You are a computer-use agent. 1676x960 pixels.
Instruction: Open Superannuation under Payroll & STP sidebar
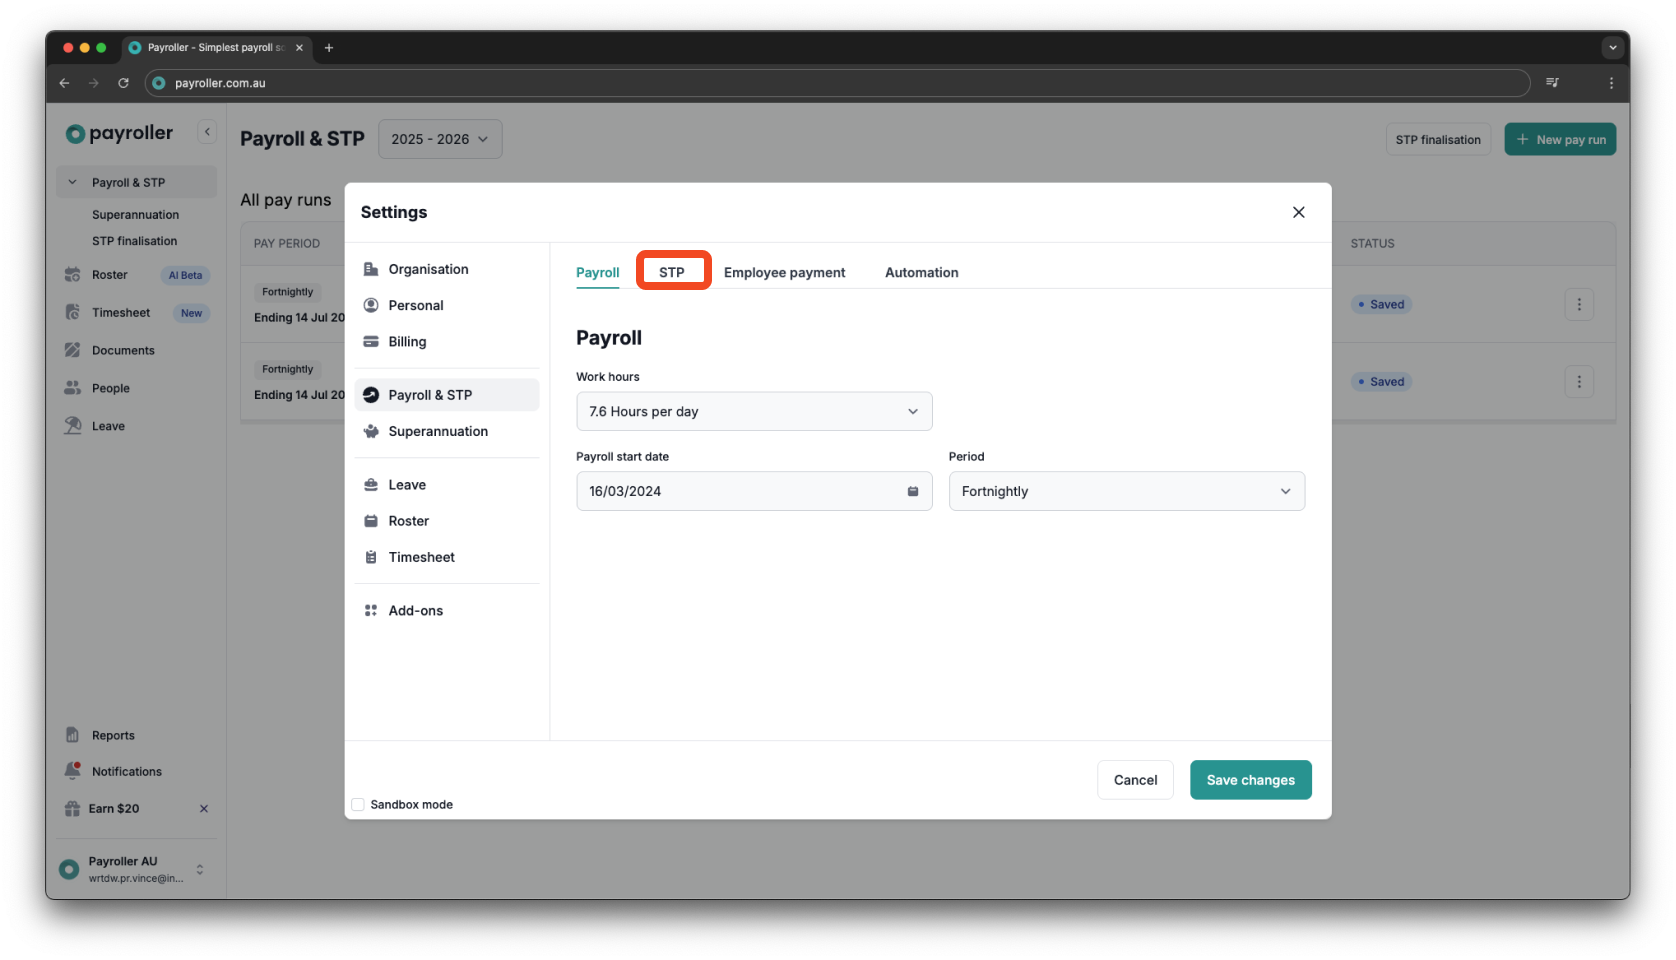pyautogui.click(x=135, y=214)
